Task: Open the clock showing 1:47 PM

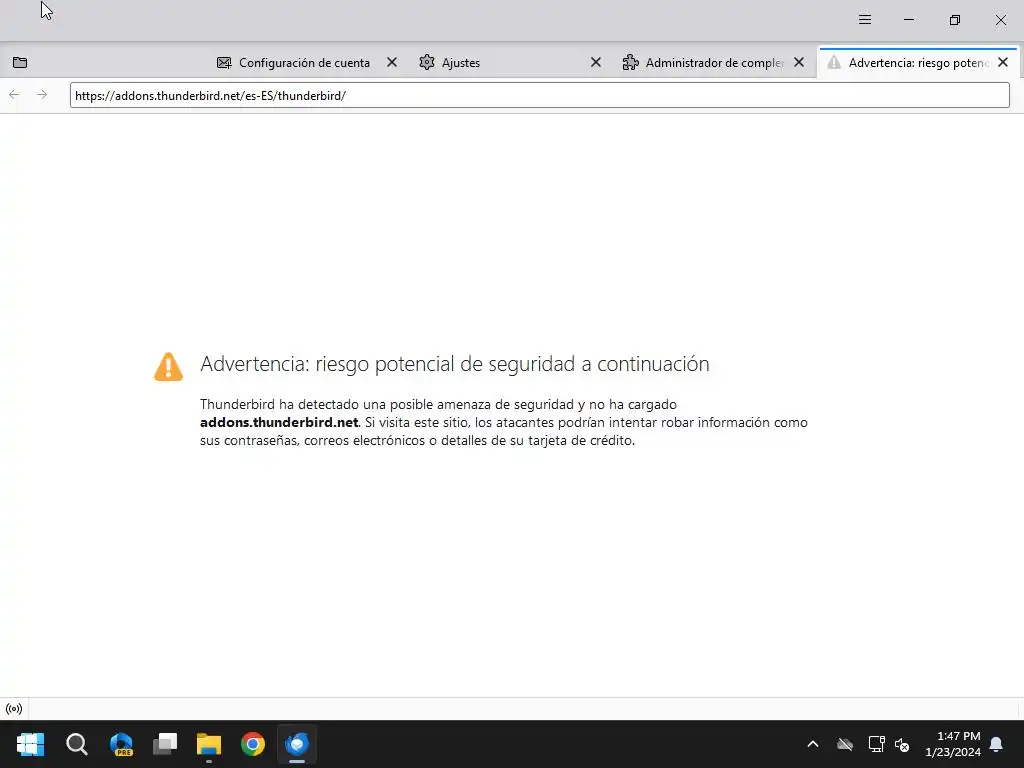Action: [x=953, y=744]
